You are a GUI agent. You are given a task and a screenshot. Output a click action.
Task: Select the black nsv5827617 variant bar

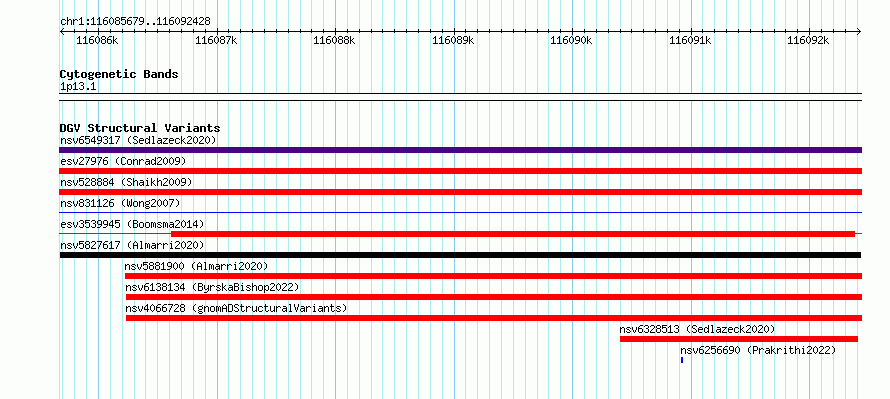pos(460,255)
